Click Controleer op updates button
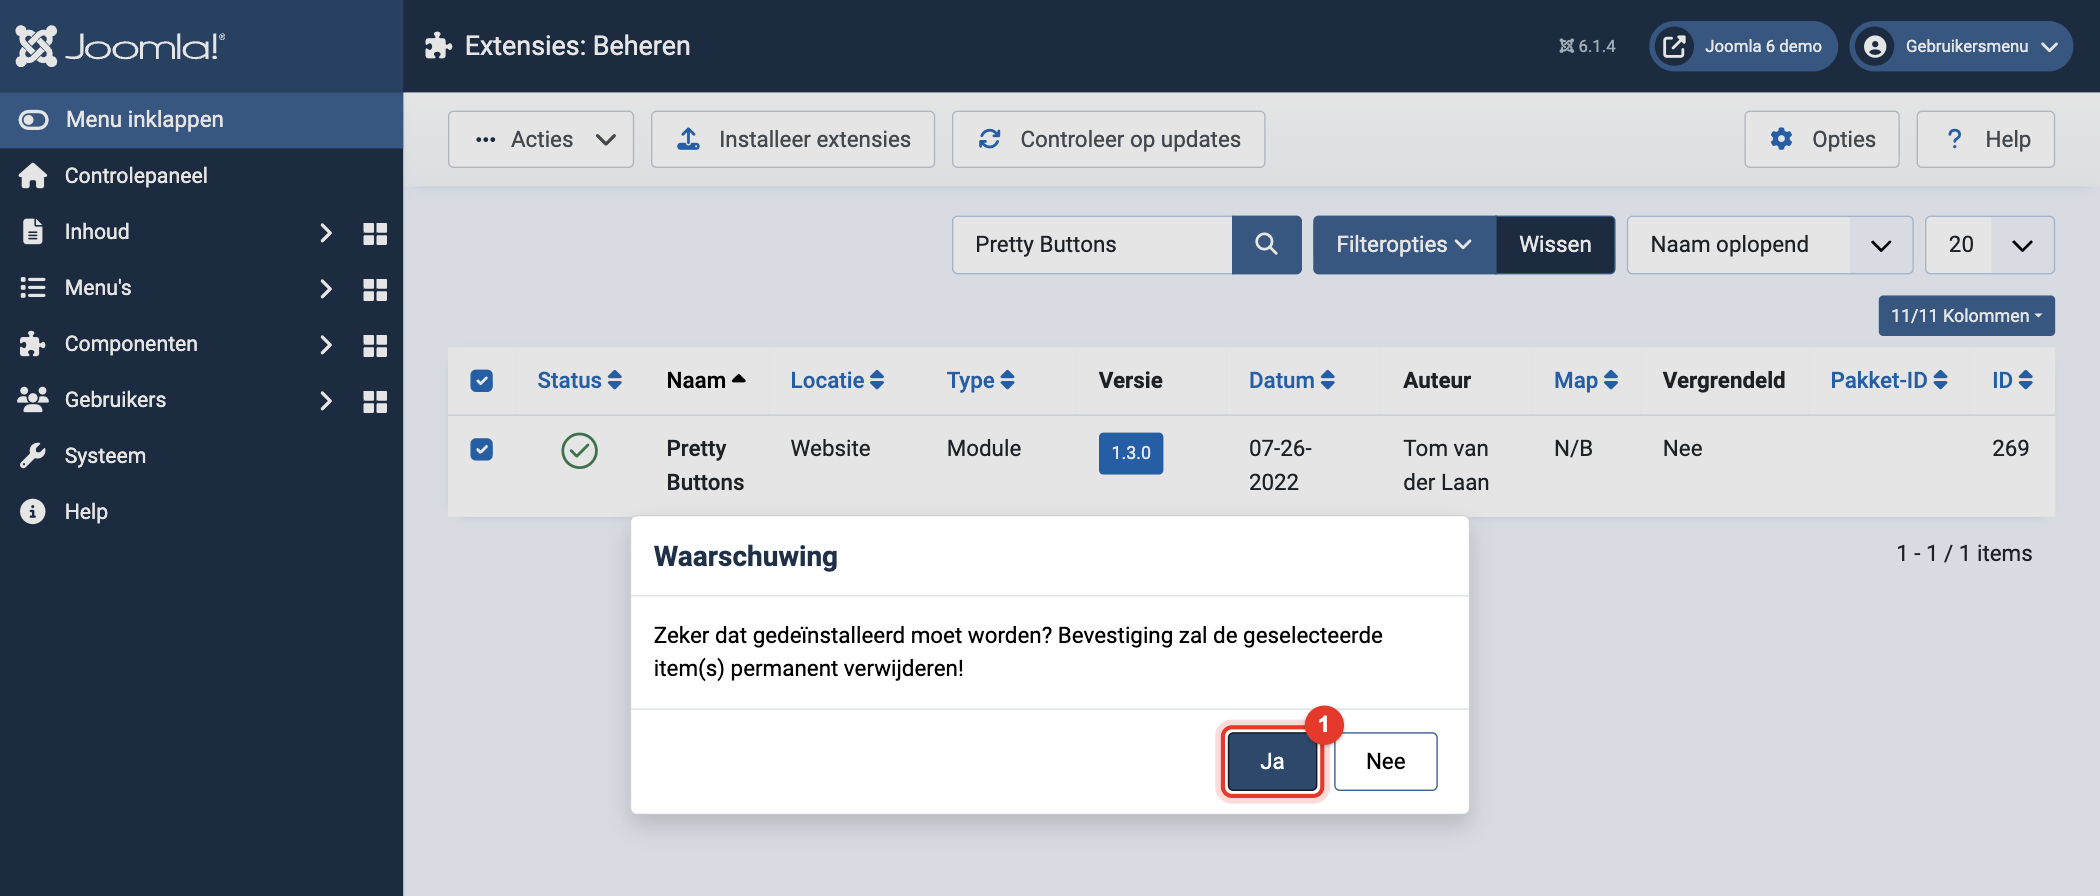The height and width of the screenshot is (896, 2100). [x=1109, y=139]
